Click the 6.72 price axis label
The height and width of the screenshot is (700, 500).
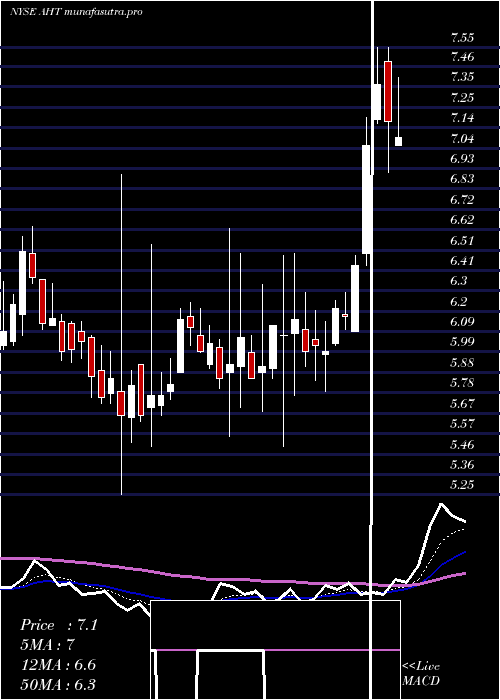point(462,199)
